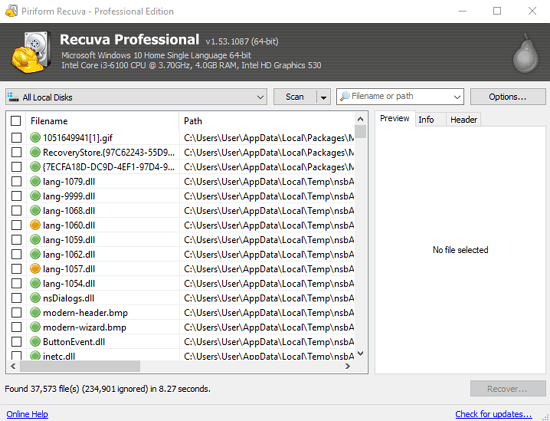Select the lang-1059.dll file row
This screenshot has height=421, width=550.
pos(181,240)
